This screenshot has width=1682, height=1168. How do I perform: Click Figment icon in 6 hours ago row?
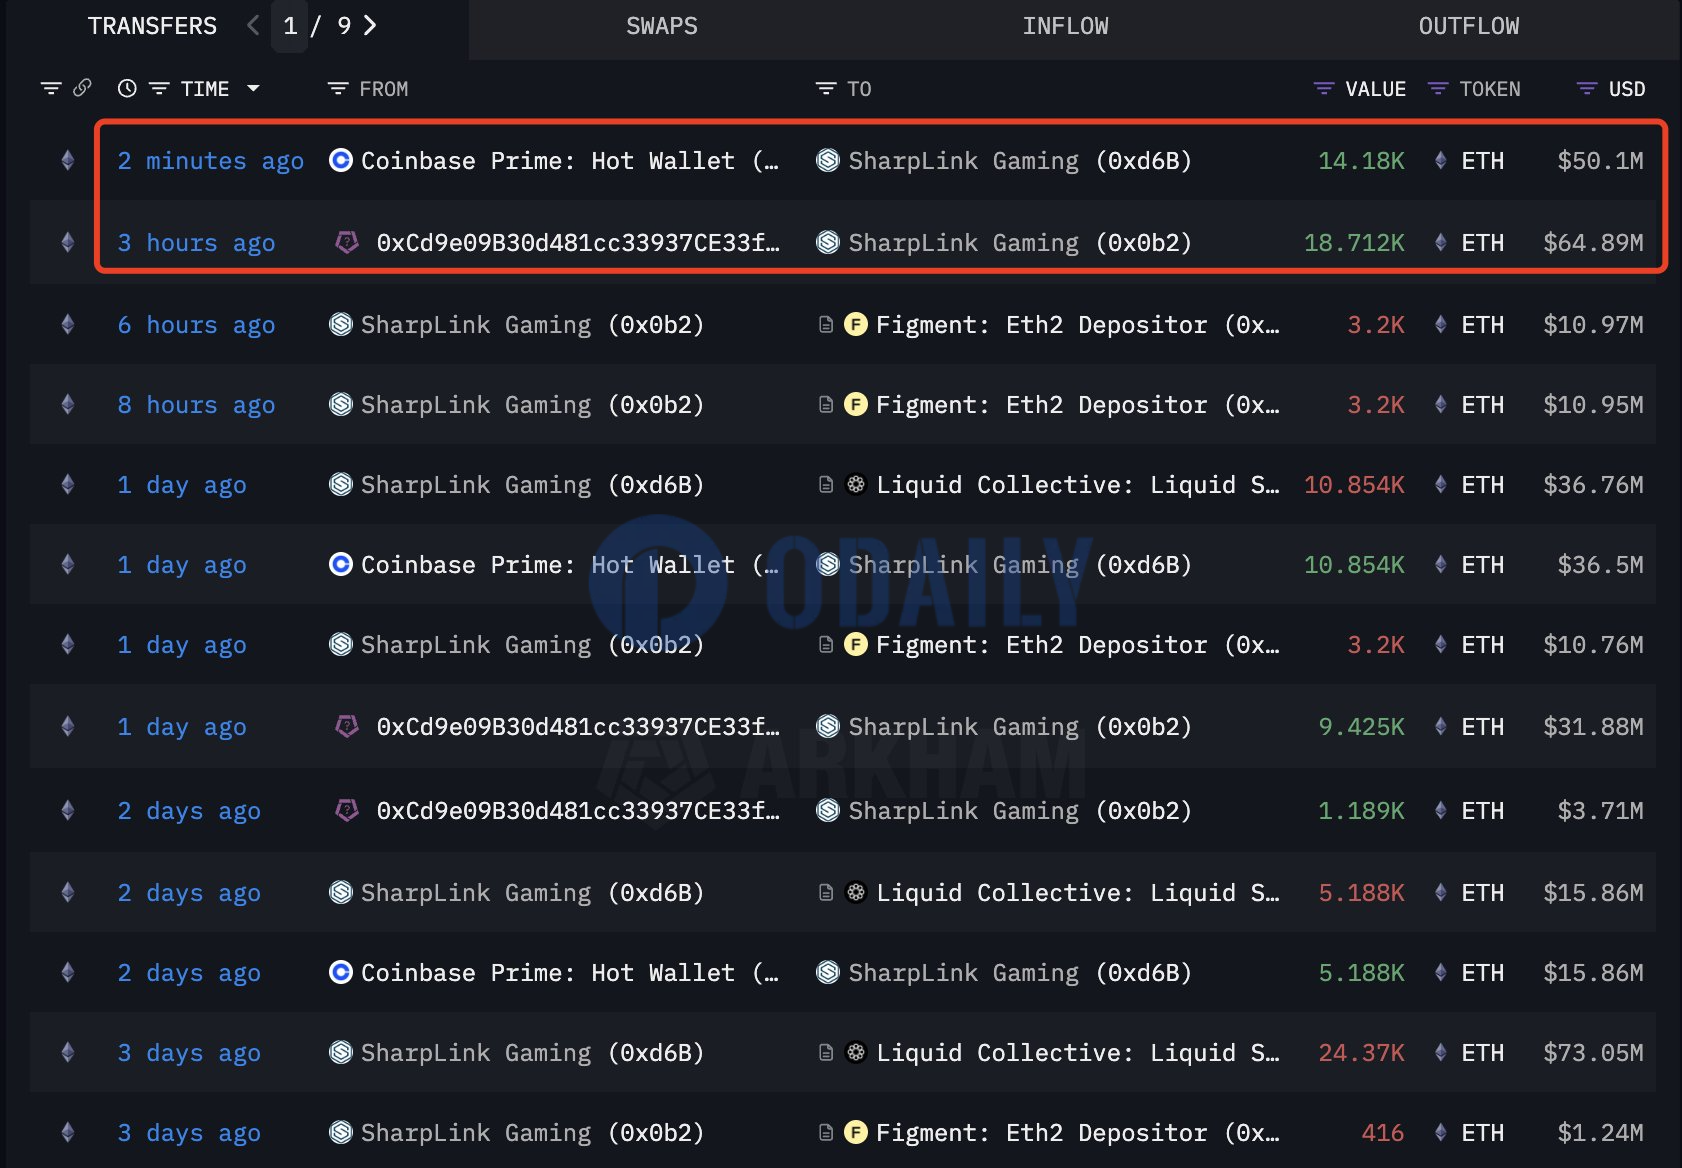coord(856,324)
